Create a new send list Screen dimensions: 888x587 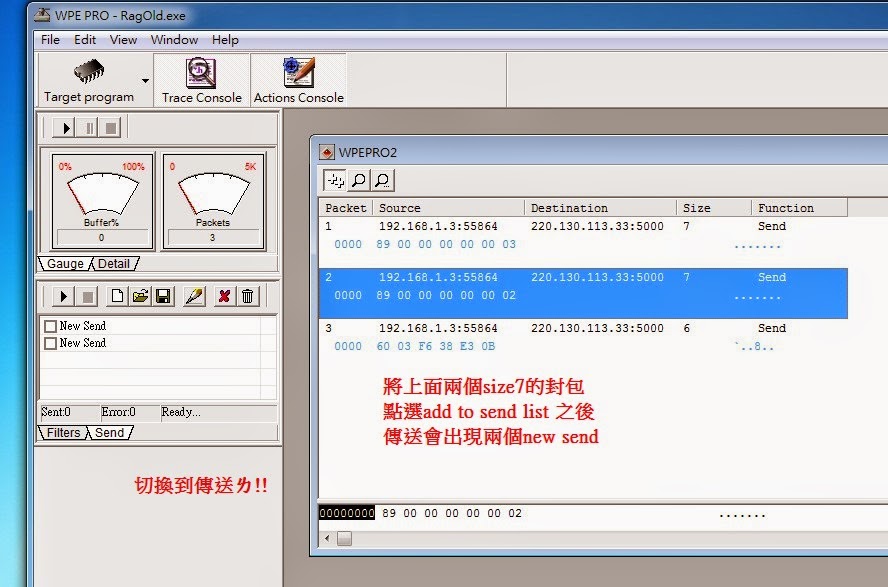pyautogui.click(x=117, y=295)
